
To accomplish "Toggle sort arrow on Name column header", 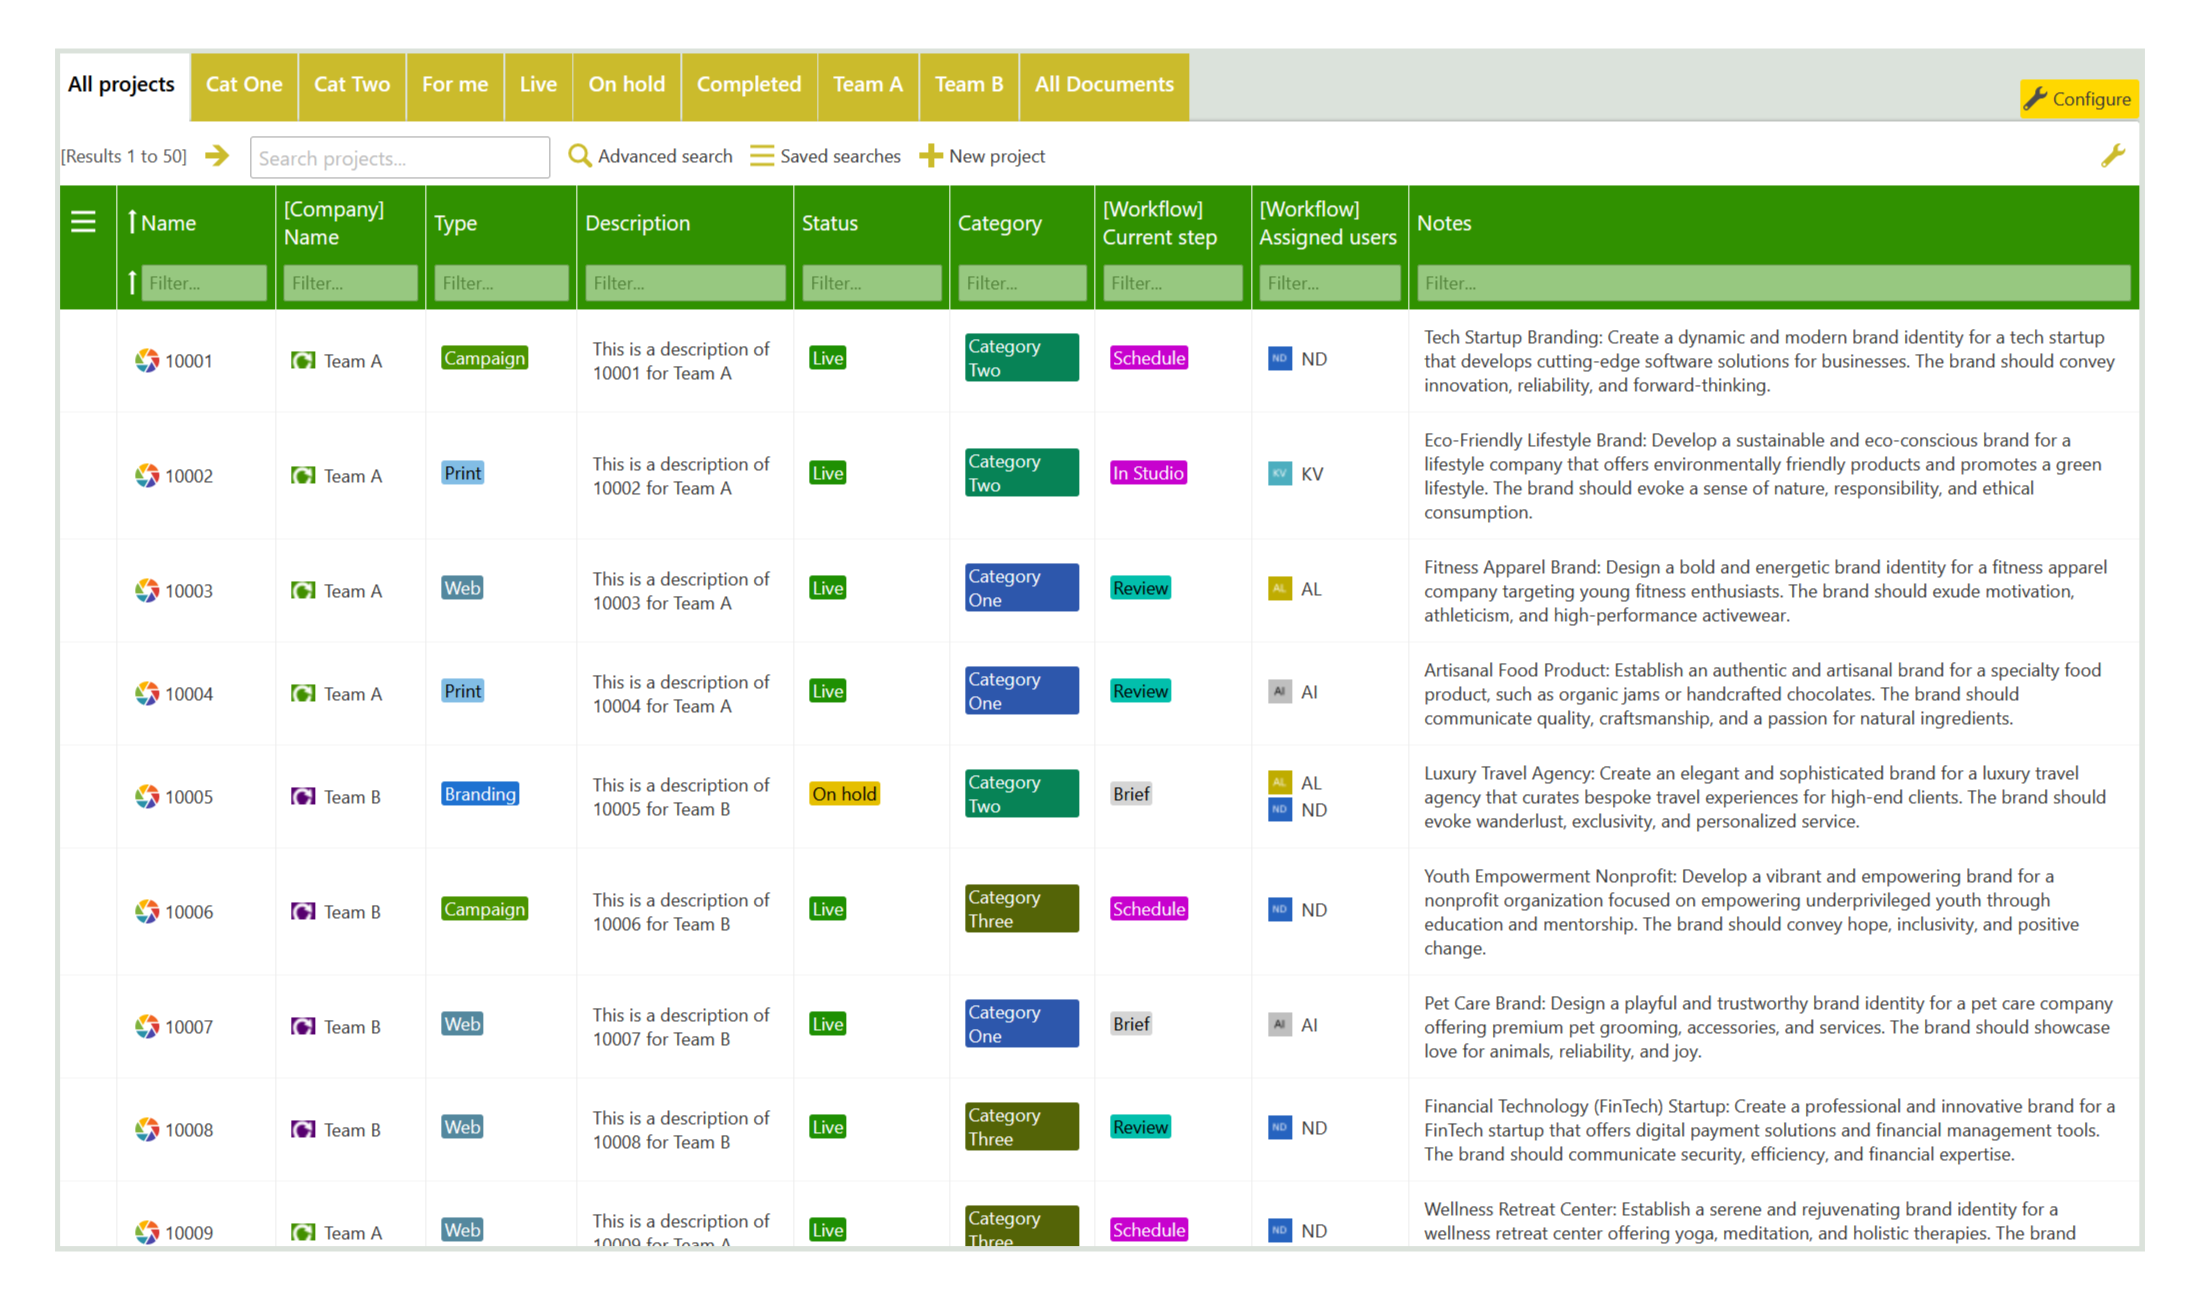I will [132, 222].
